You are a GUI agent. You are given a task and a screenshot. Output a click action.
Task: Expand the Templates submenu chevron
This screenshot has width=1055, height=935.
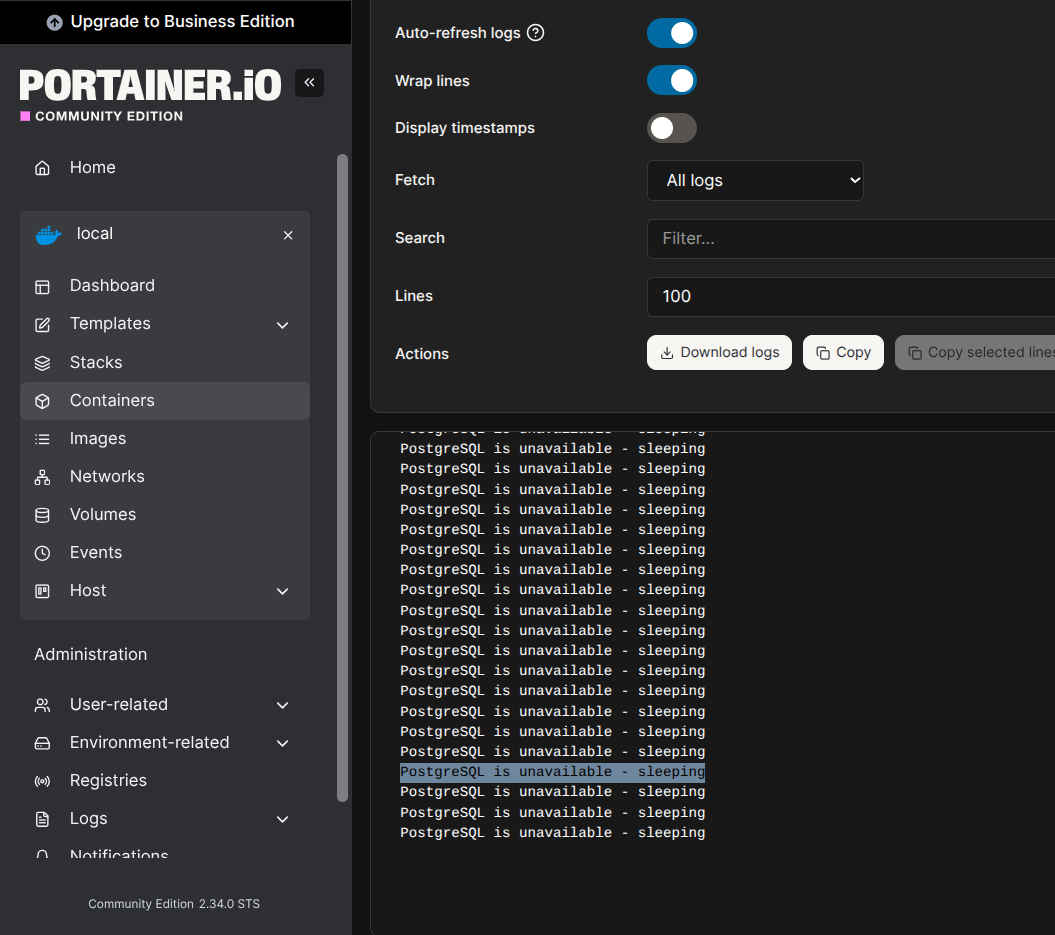282,325
